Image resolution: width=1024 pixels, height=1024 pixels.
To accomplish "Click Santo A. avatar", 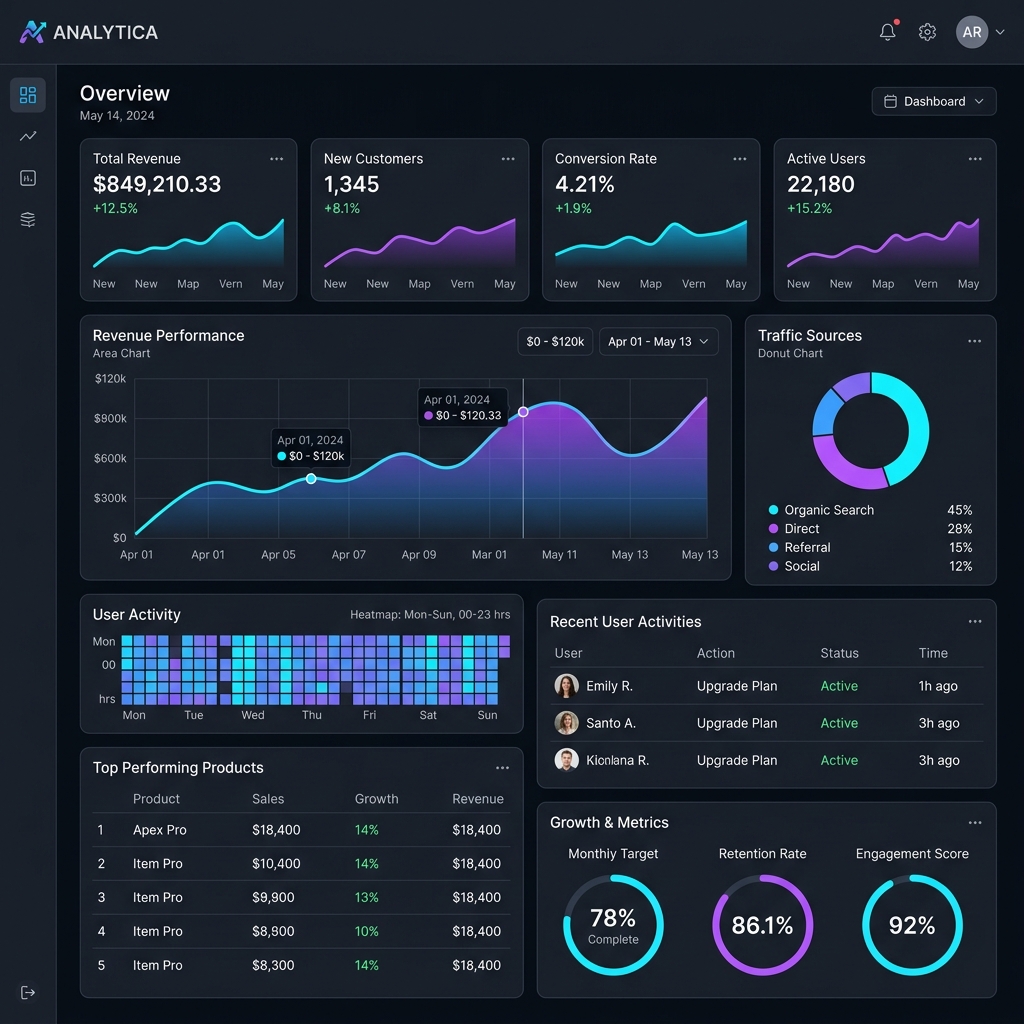I will [x=566, y=723].
